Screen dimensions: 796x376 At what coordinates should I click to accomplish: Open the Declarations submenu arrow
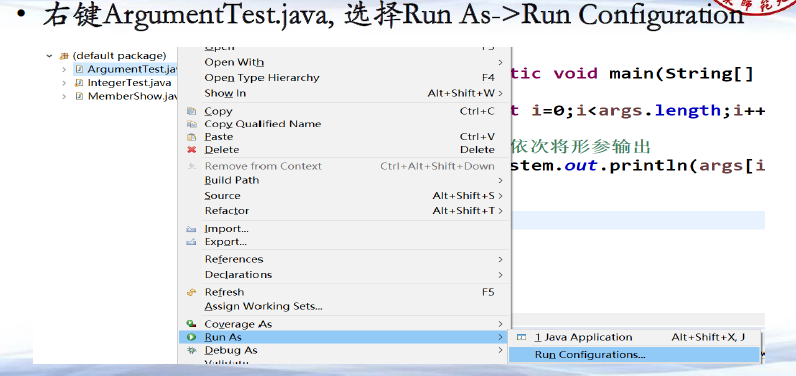click(x=500, y=275)
